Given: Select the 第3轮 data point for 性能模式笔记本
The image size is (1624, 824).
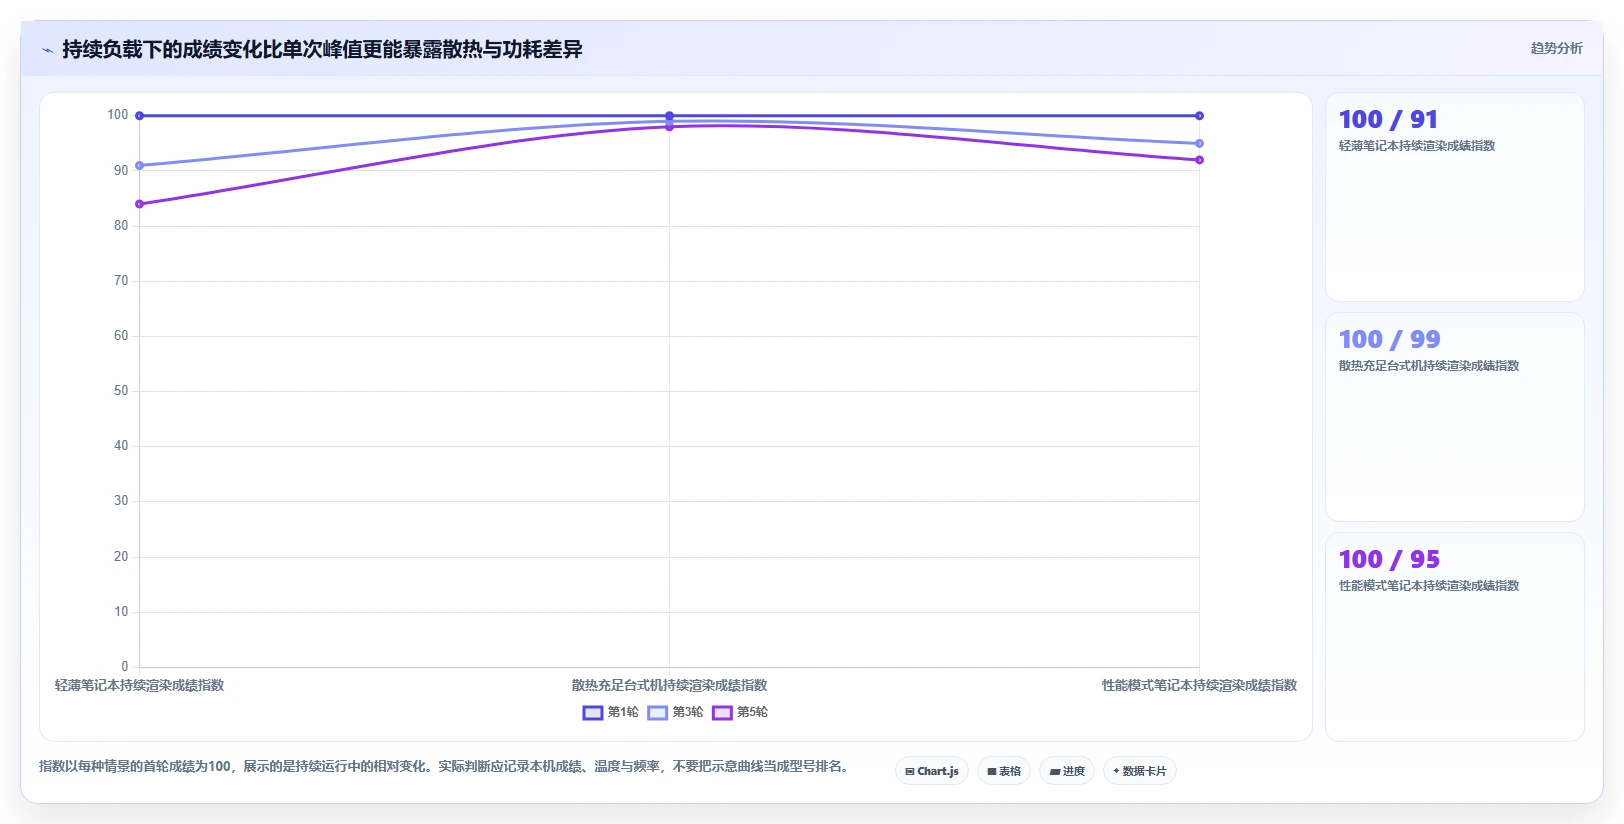Looking at the screenshot, I should 1199,144.
